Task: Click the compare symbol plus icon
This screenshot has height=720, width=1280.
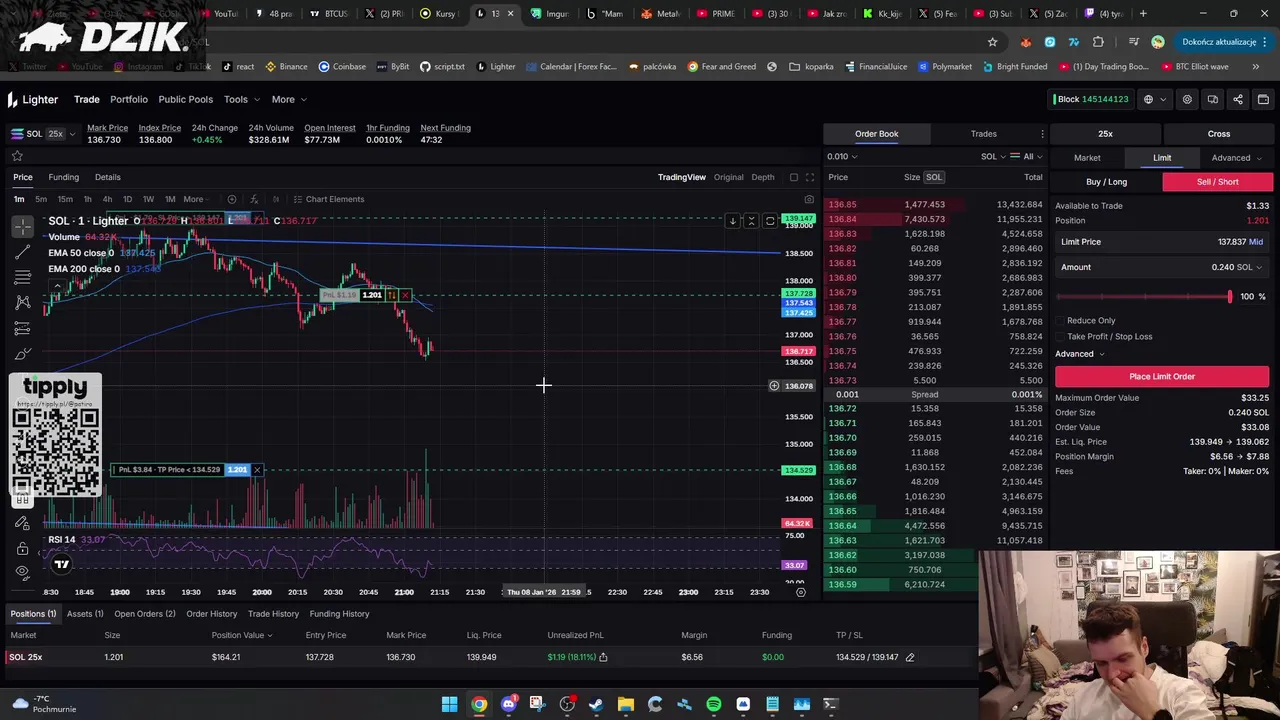Action: click(231, 199)
